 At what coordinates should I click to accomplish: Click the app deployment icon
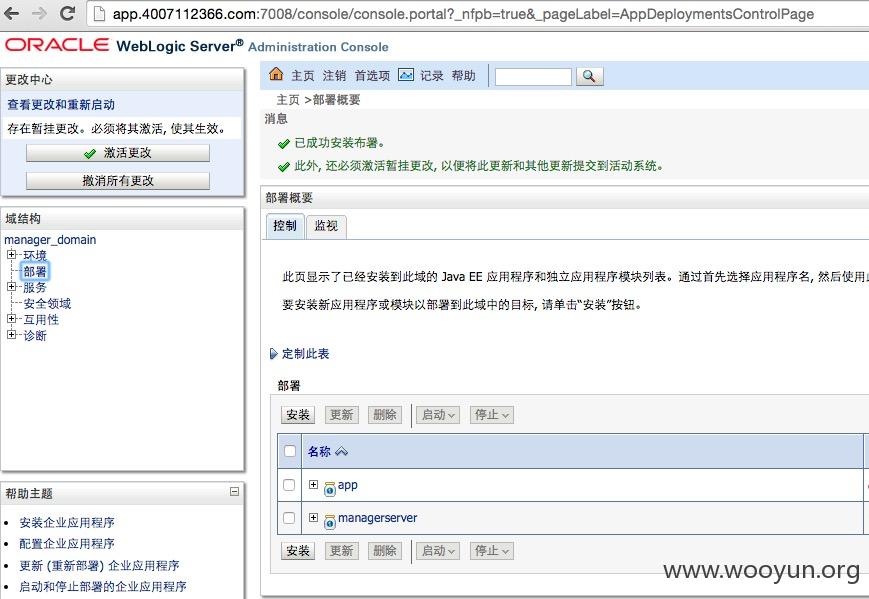(x=330, y=488)
